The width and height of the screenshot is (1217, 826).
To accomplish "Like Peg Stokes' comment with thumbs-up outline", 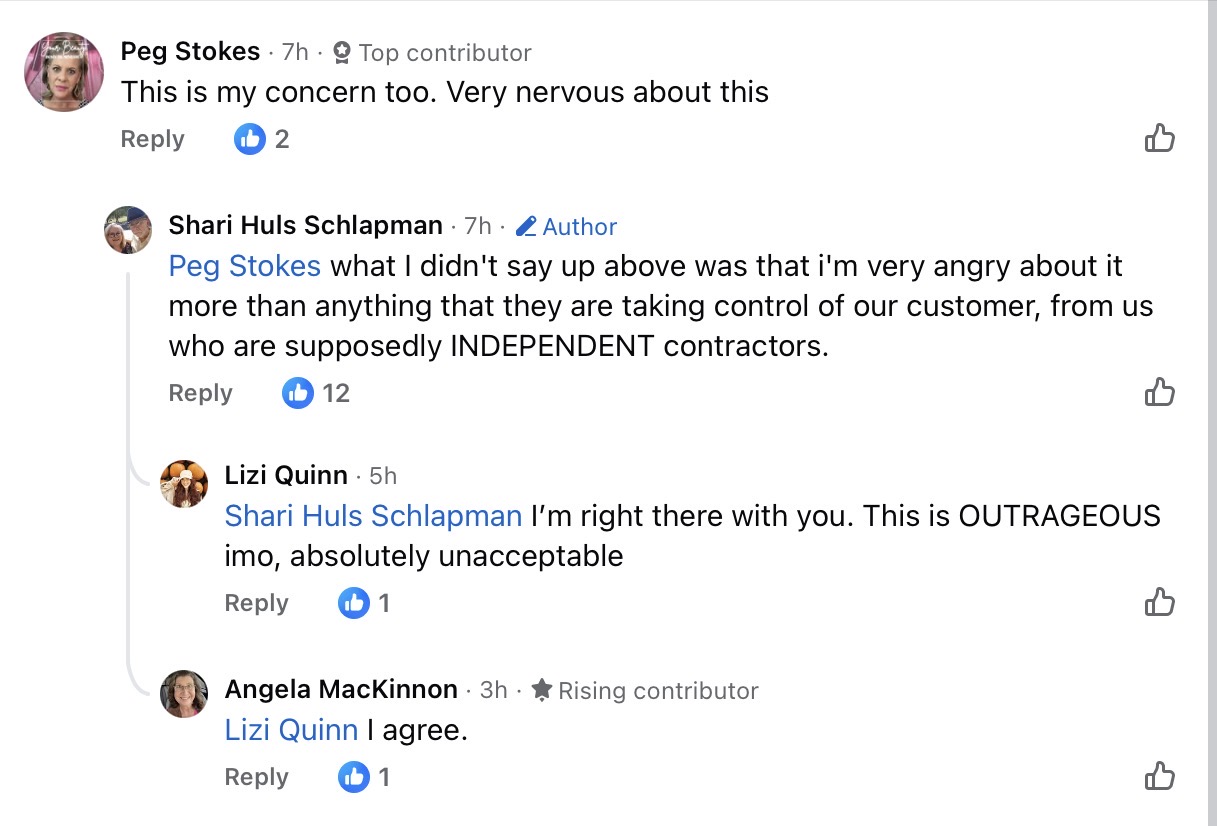I will pyautogui.click(x=1159, y=138).
